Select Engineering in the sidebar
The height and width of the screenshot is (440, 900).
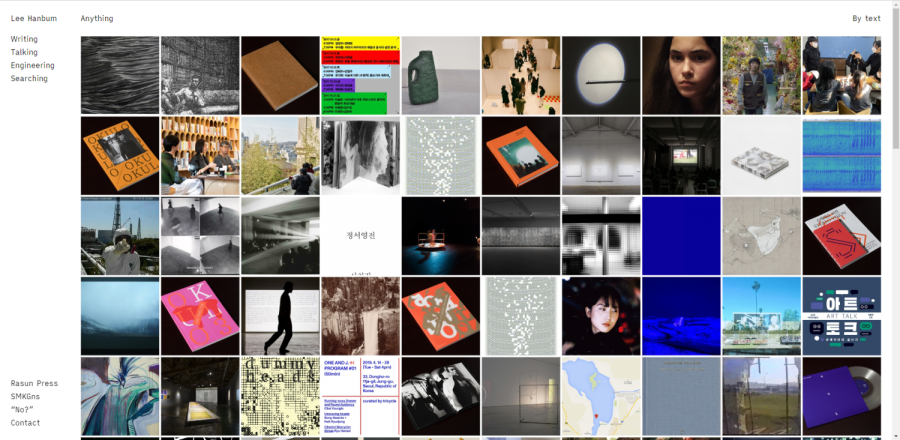(x=32, y=65)
